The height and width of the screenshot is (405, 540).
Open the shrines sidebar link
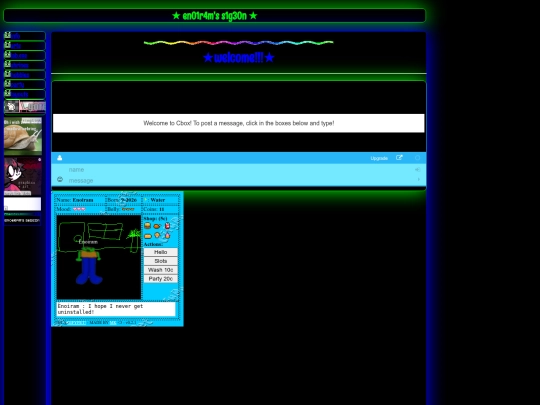point(24,65)
